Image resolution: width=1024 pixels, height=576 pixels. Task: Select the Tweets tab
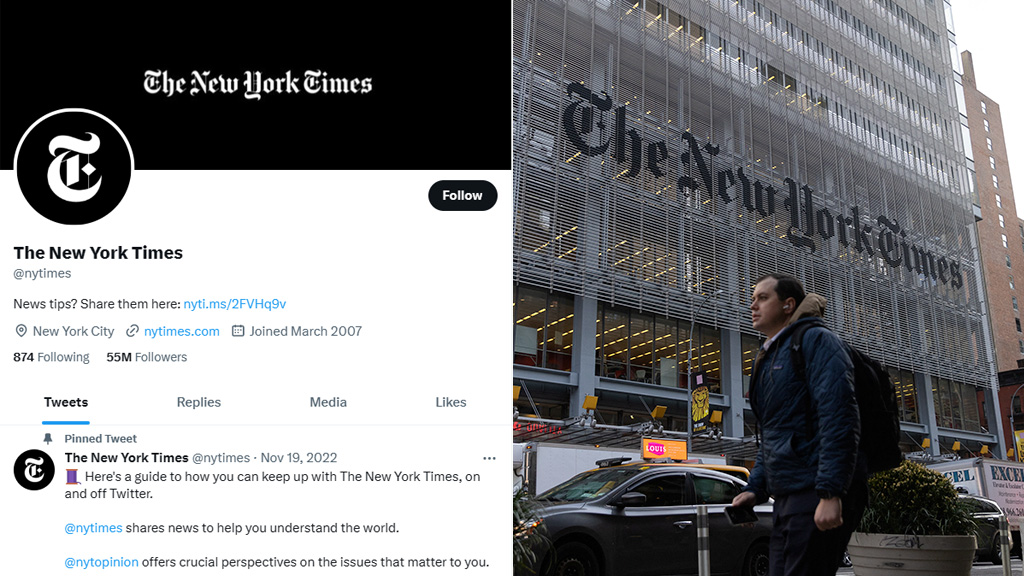point(66,402)
